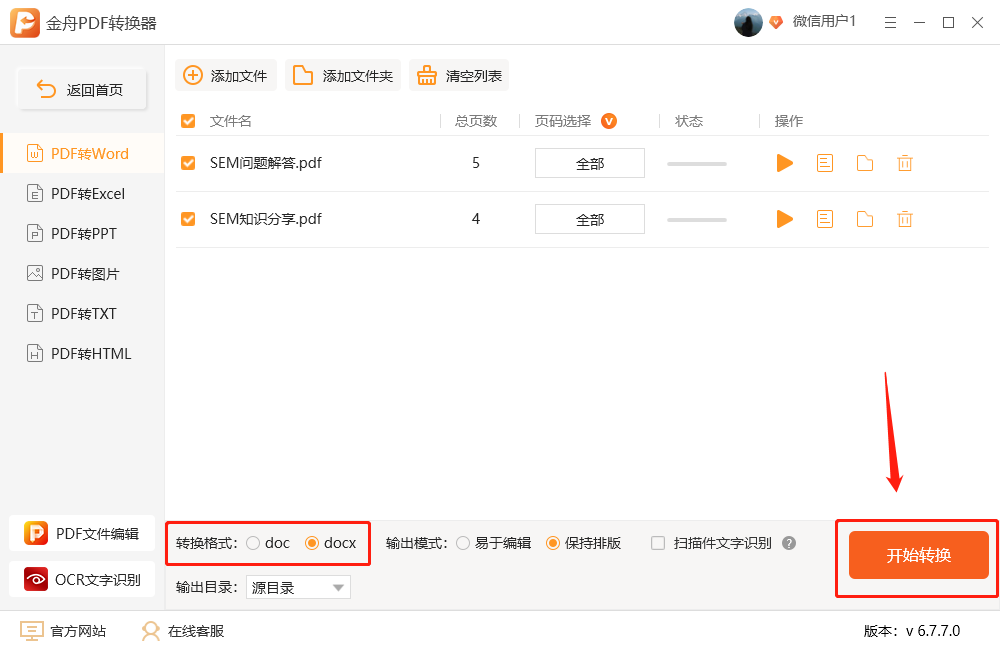Click the 总页数 column header
The image size is (1000, 650).
point(476,121)
